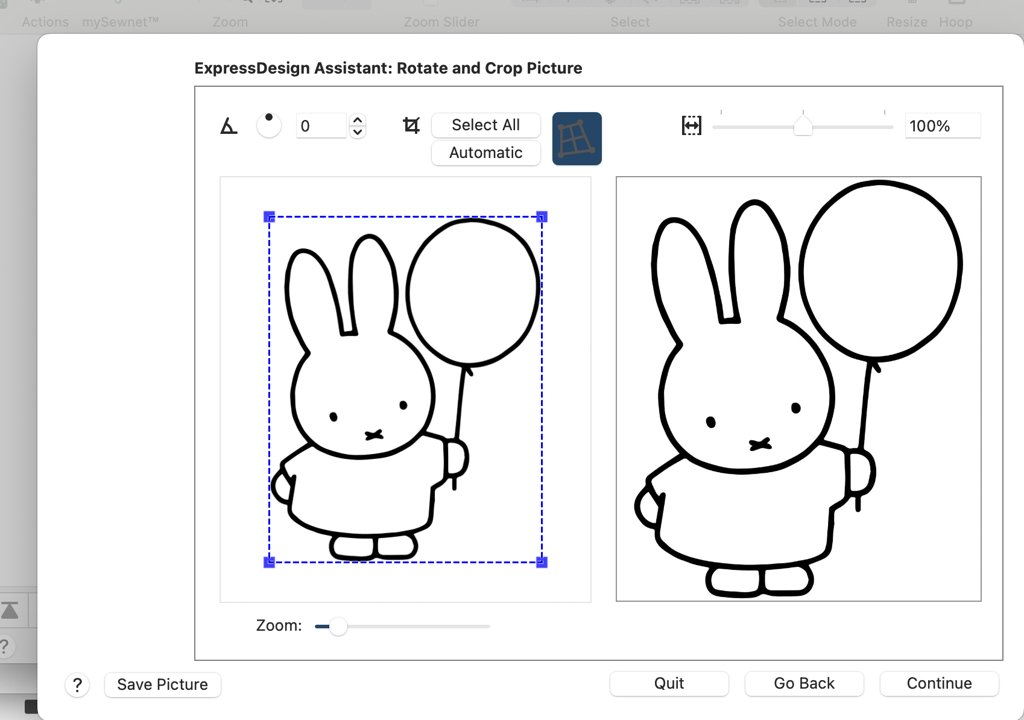Click the Automatic crop button
1024x720 pixels.
click(x=486, y=153)
